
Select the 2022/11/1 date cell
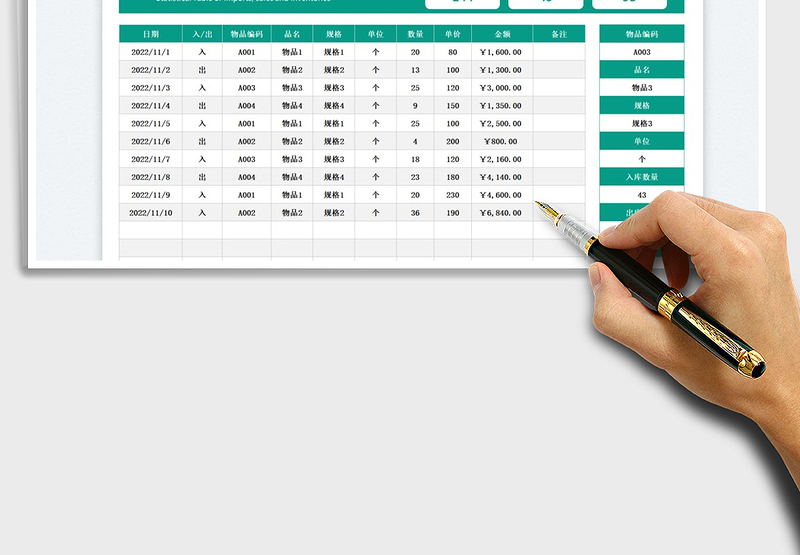tap(150, 52)
